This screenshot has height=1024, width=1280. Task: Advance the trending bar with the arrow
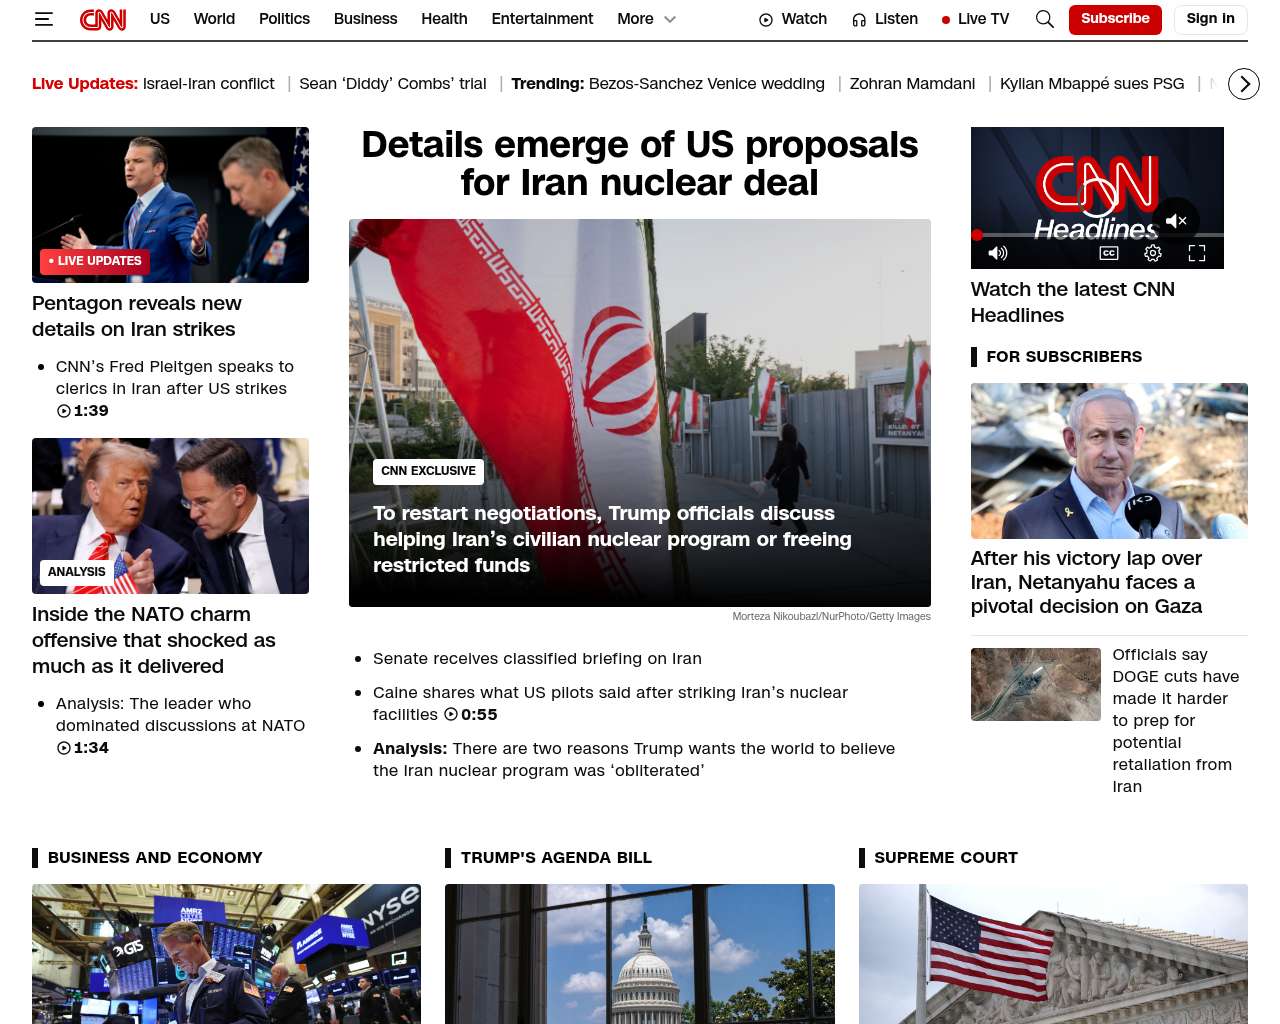(1244, 84)
